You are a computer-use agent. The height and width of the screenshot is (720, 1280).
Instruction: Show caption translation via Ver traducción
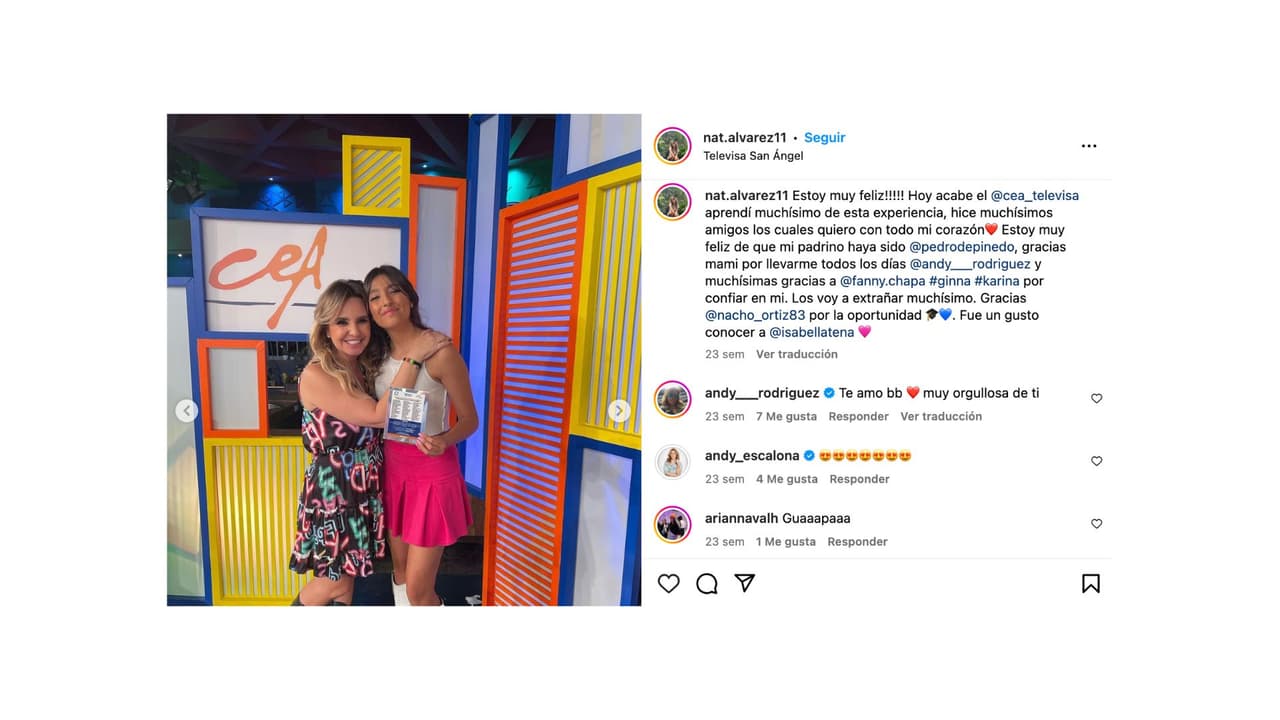tap(797, 354)
